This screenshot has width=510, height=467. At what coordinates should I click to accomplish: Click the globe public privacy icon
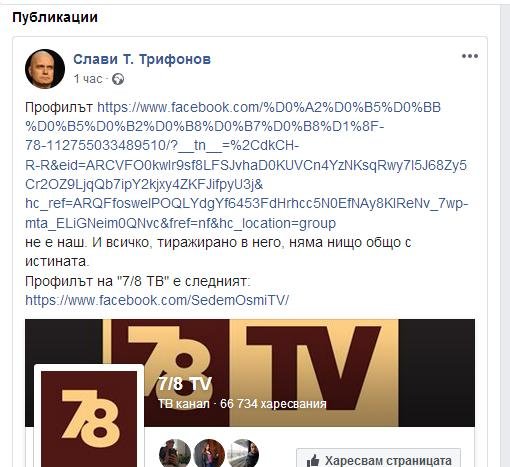pyautogui.click(x=118, y=79)
